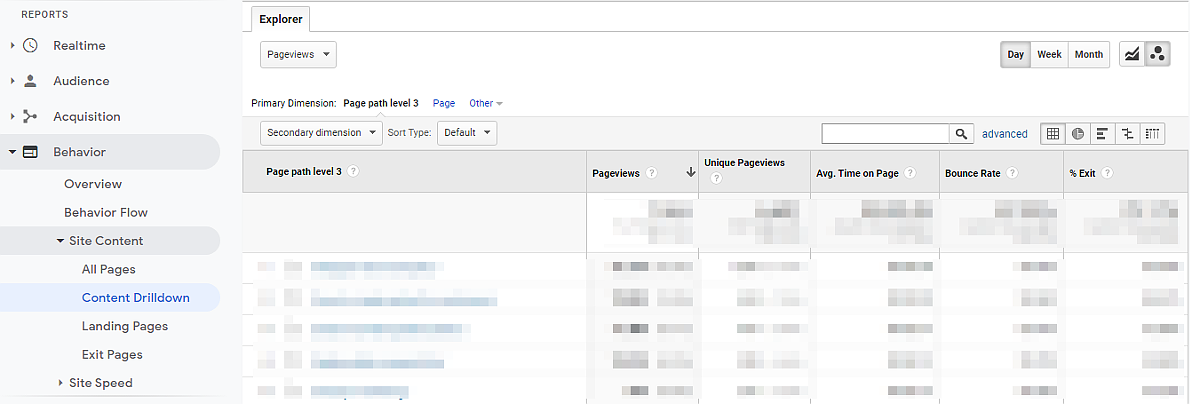Click the table search input field
Viewport: 1190px width, 404px height.
point(886,134)
